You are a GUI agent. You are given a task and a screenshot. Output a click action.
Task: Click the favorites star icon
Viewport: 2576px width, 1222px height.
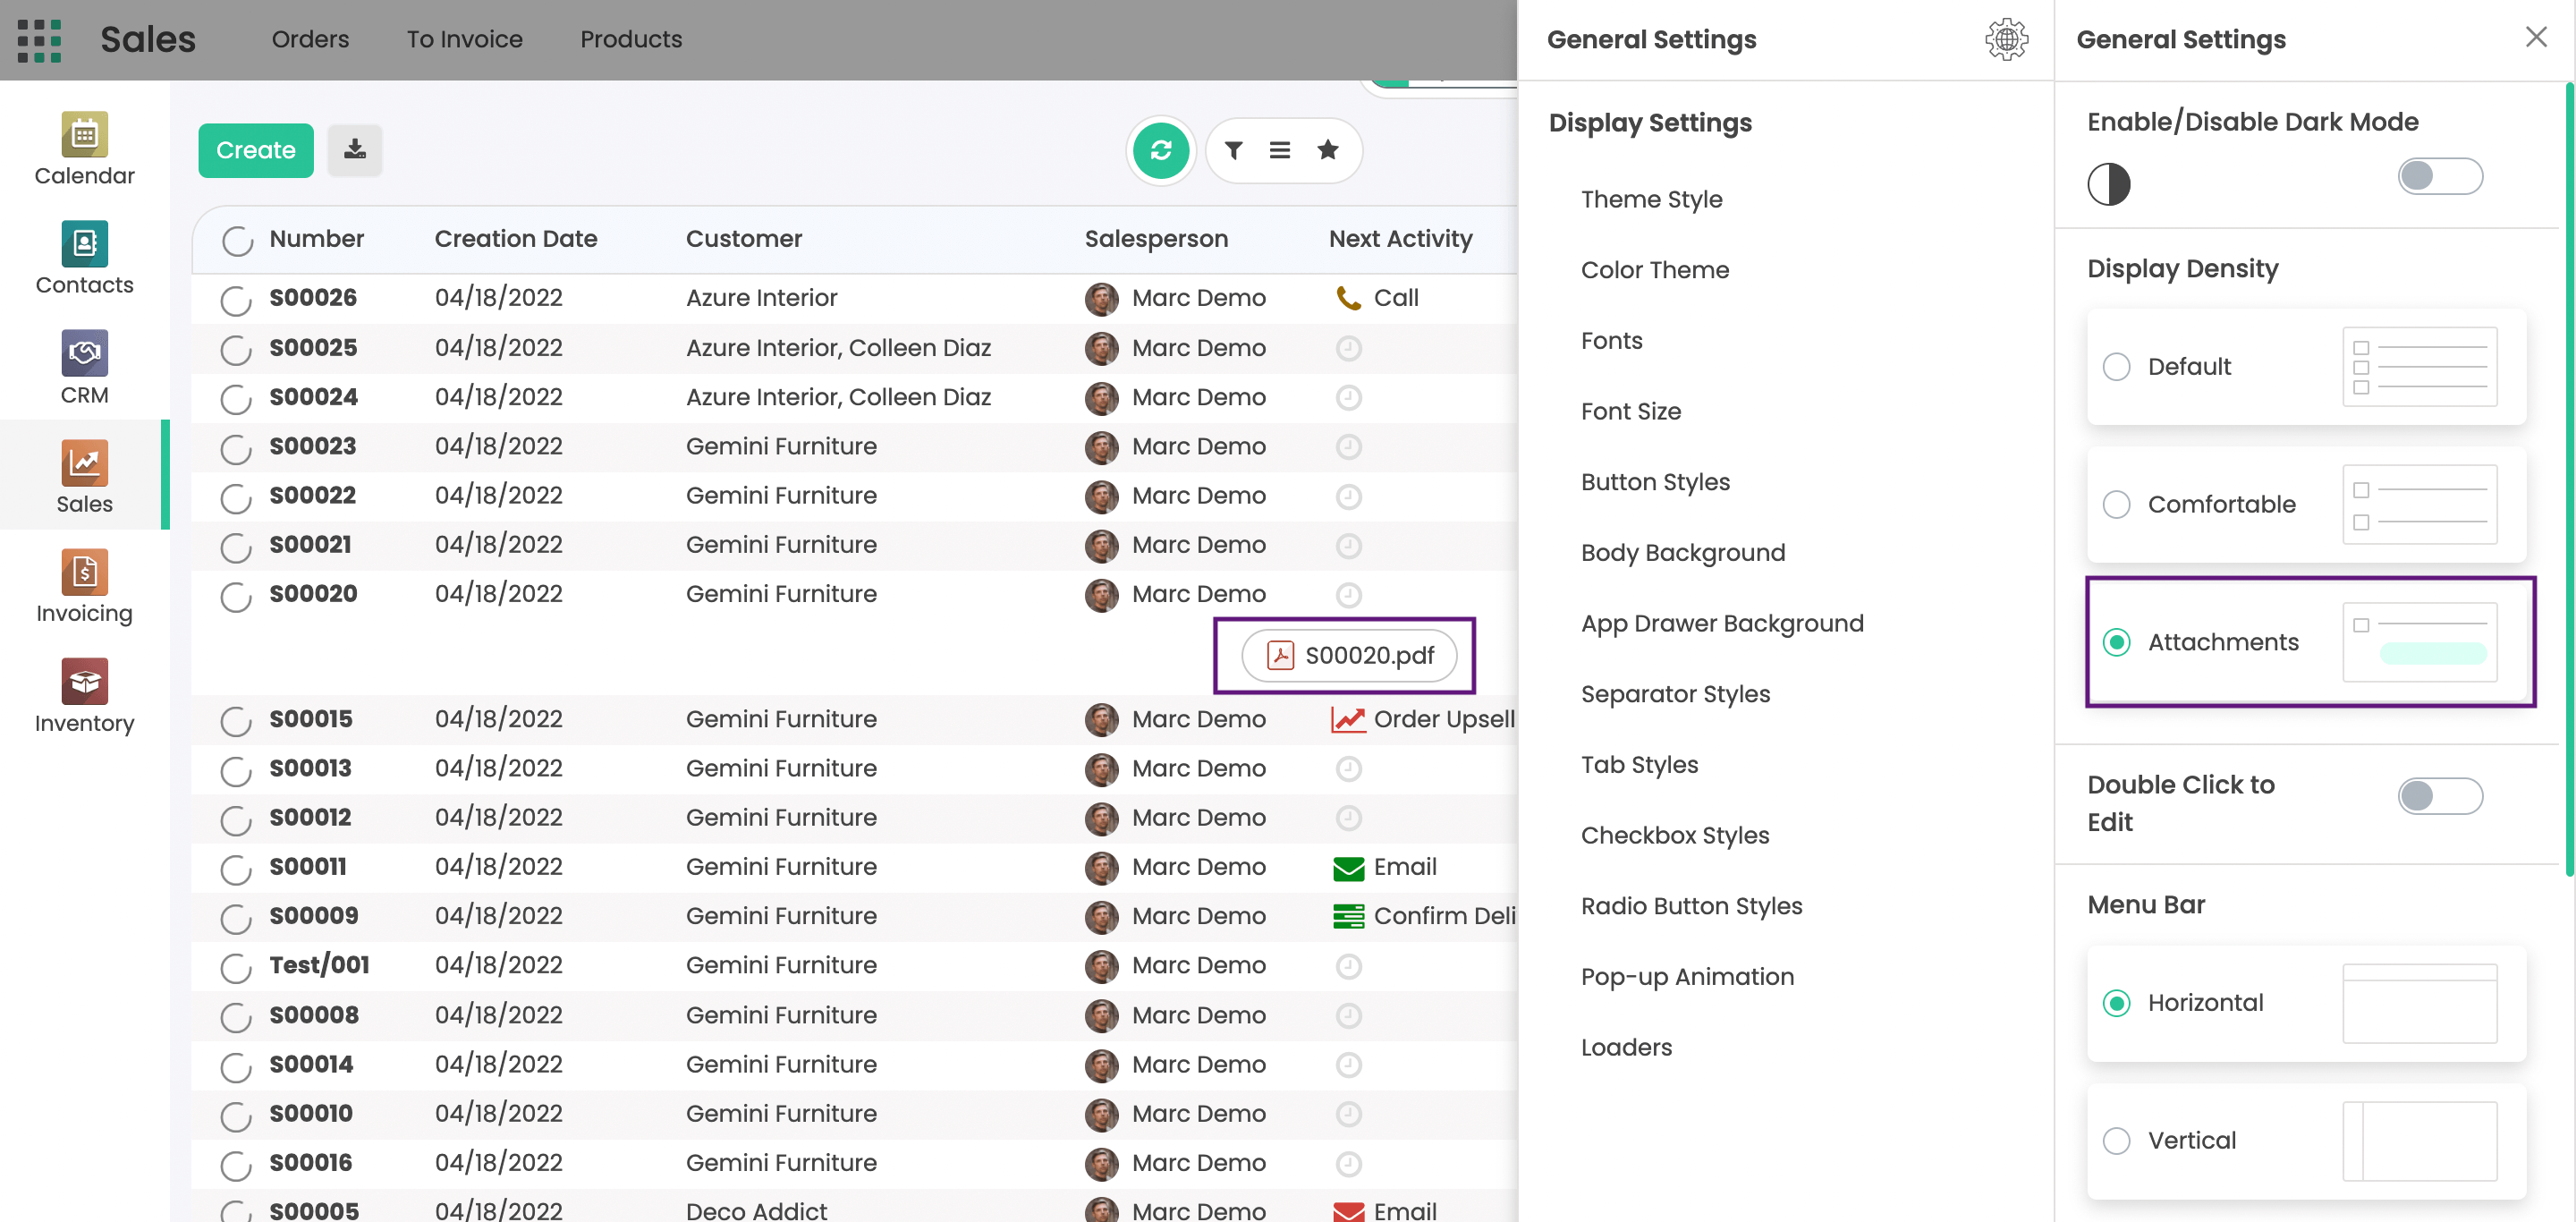pos(1327,150)
